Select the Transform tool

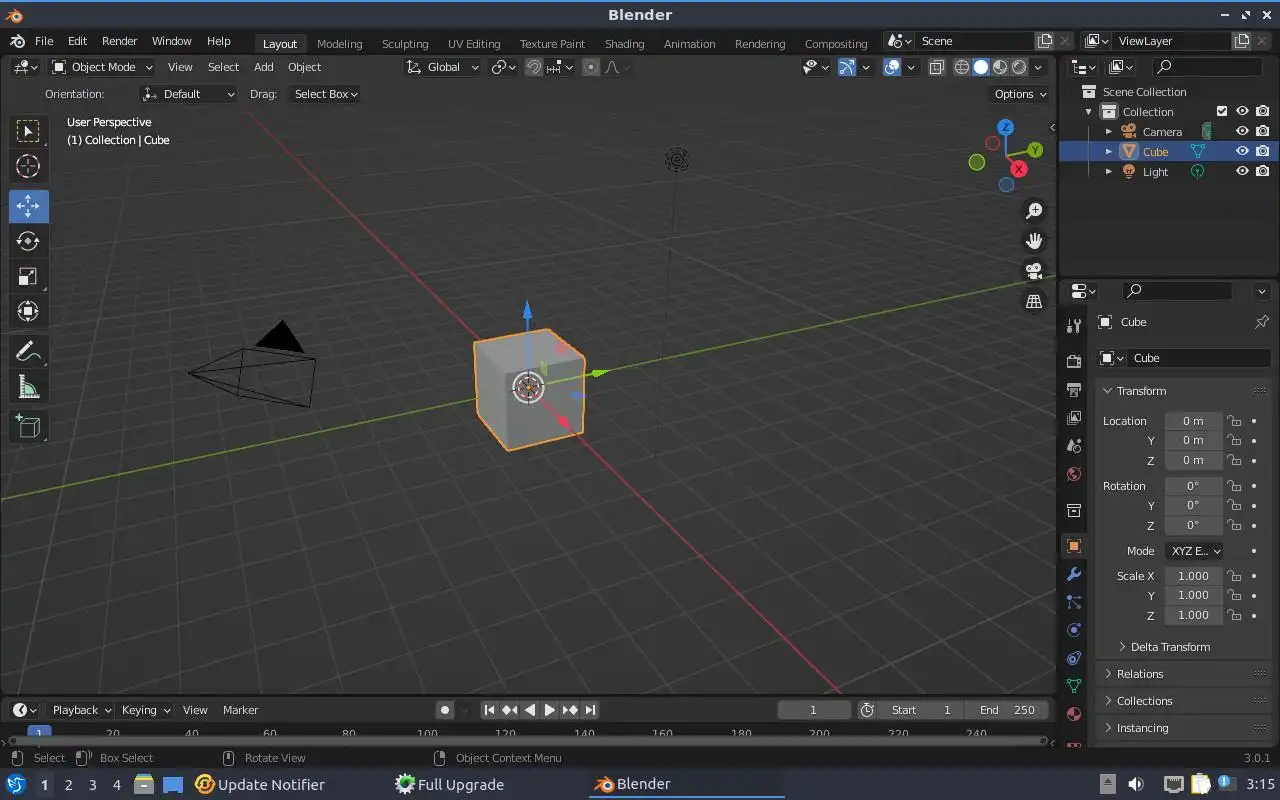click(x=28, y=311)
